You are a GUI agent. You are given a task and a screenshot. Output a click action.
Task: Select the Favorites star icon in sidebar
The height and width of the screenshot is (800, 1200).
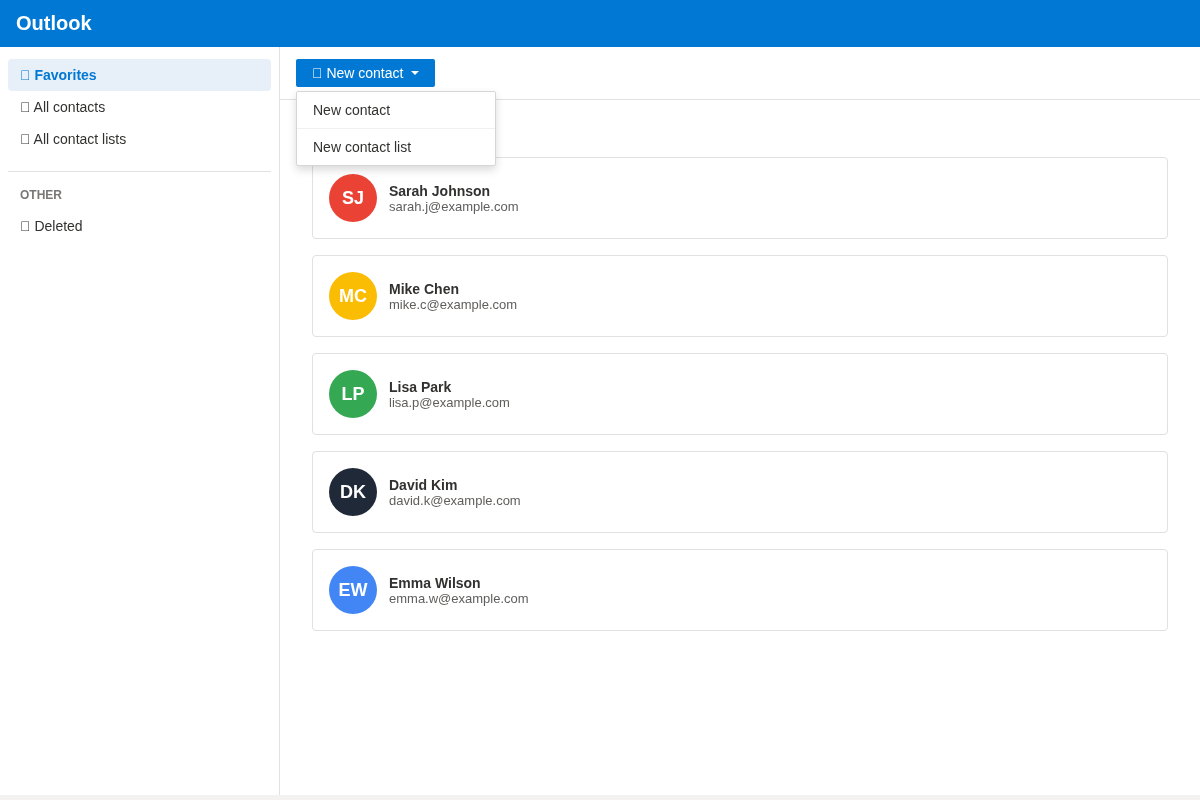(x=24, y=75)
